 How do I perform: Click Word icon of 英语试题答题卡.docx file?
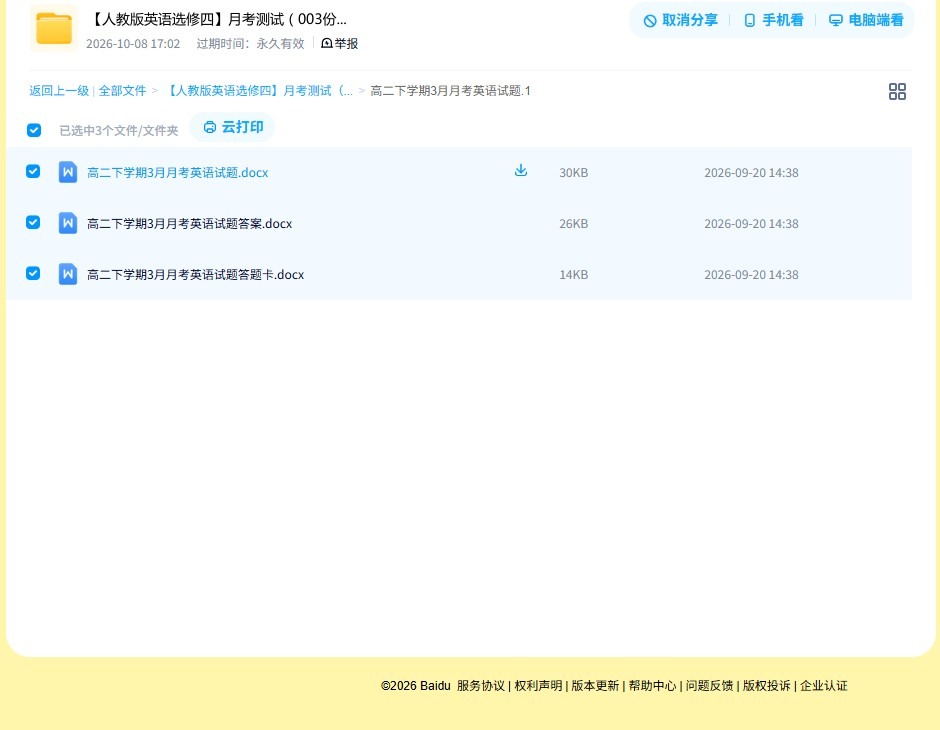[x=68, y=274]
